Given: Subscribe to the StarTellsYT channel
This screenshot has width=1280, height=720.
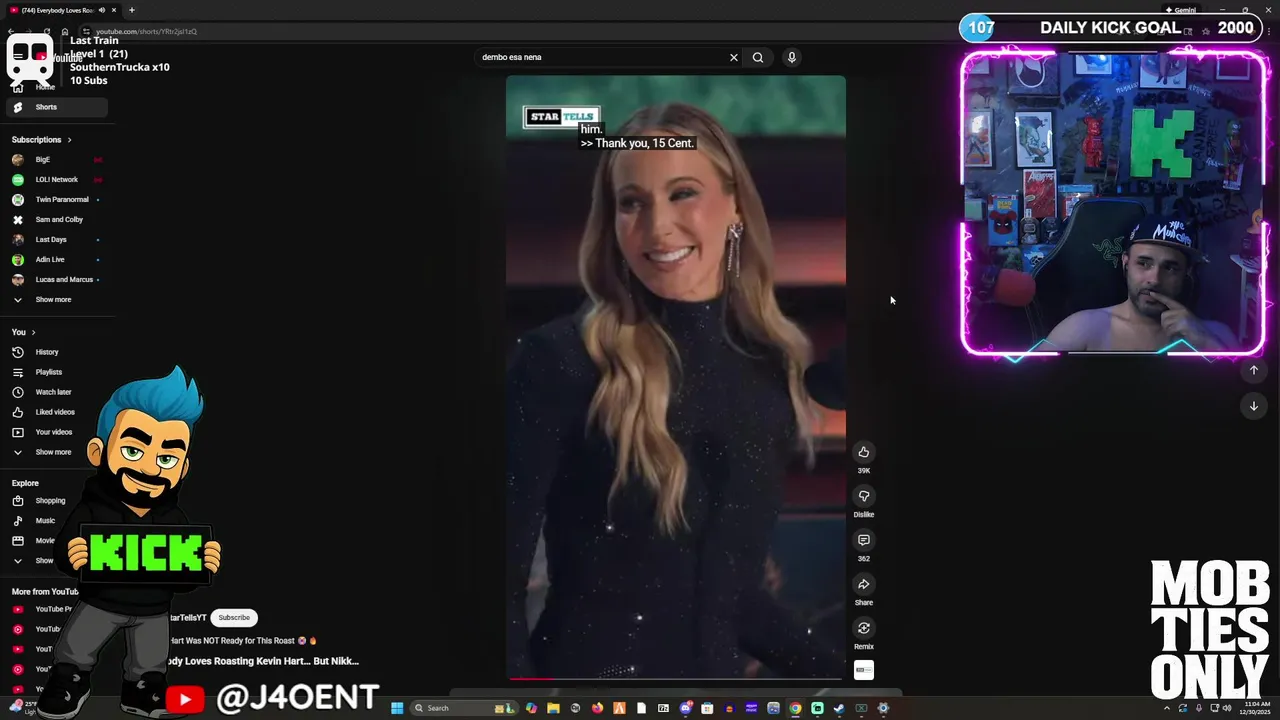Looking at the screenshot, I should click(x=234, y=618).
